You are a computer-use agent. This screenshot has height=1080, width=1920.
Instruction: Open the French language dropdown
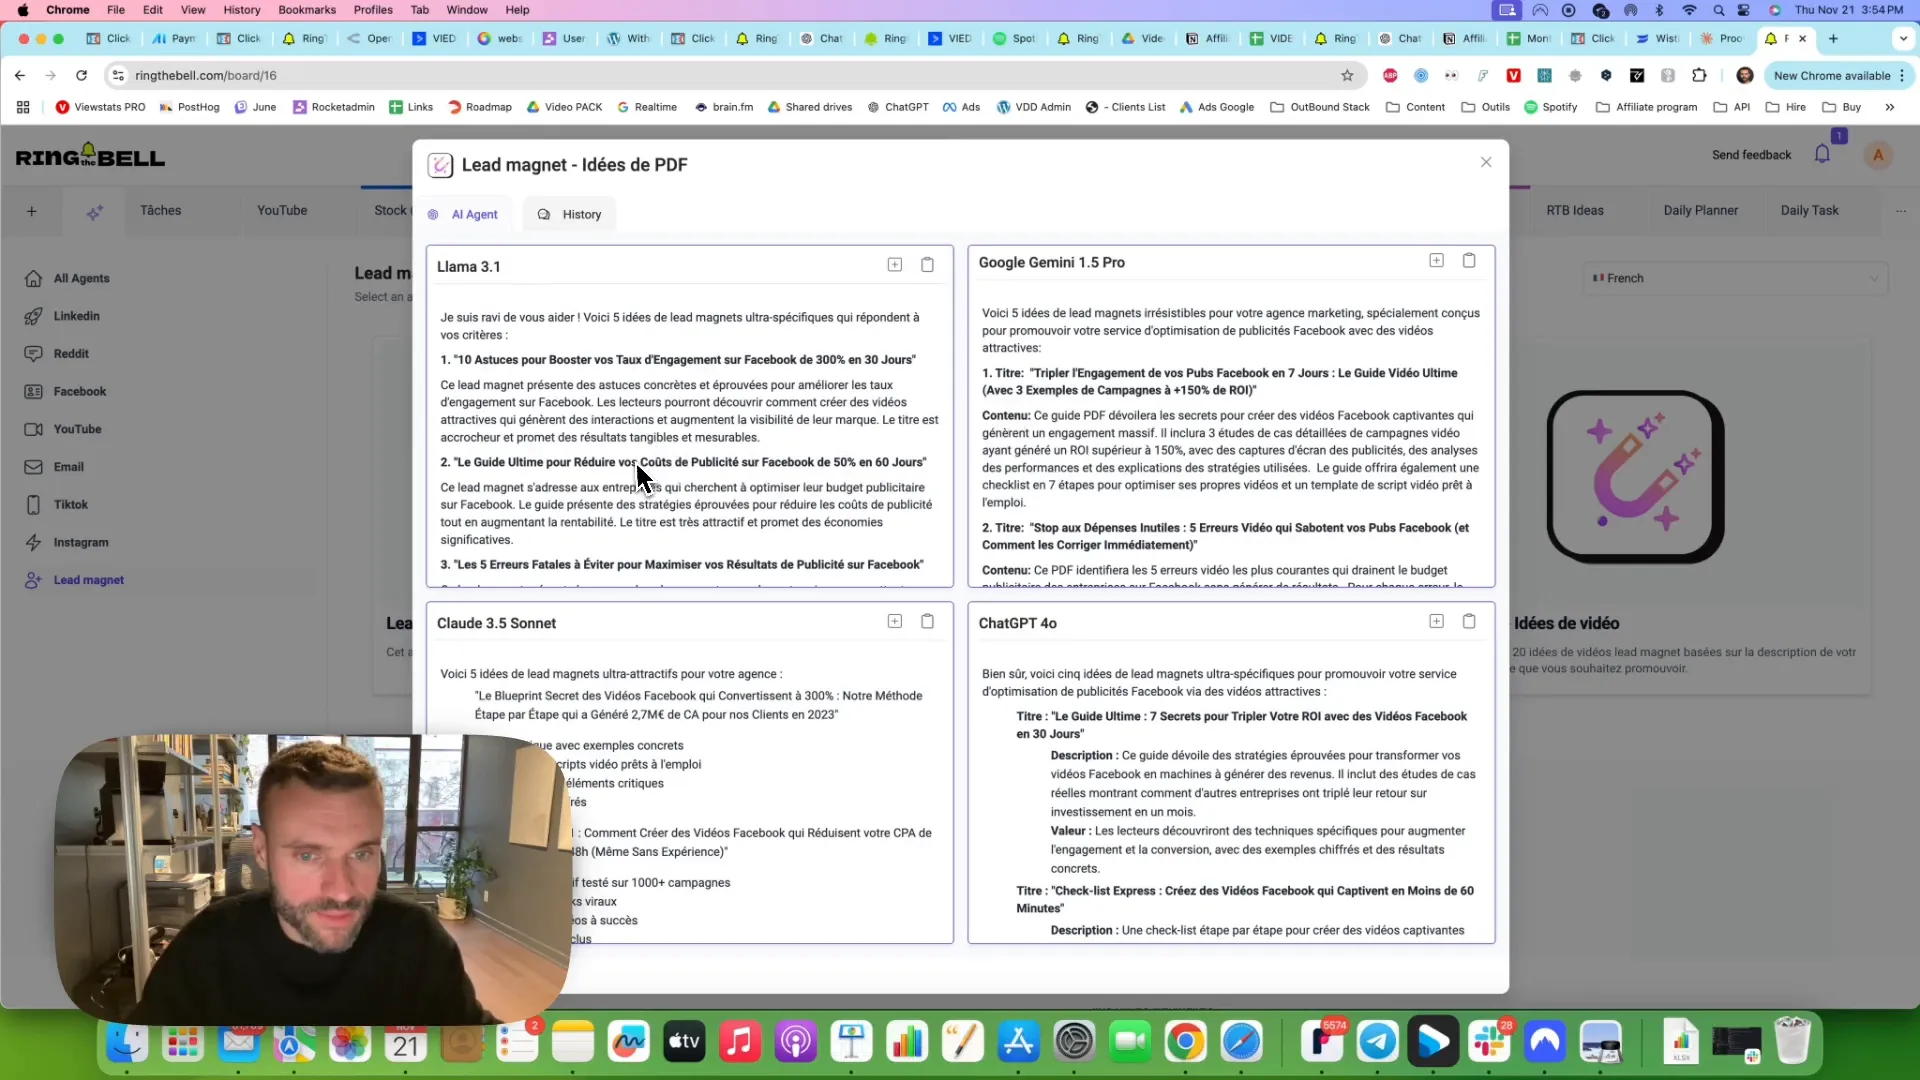coord(1736,278)
